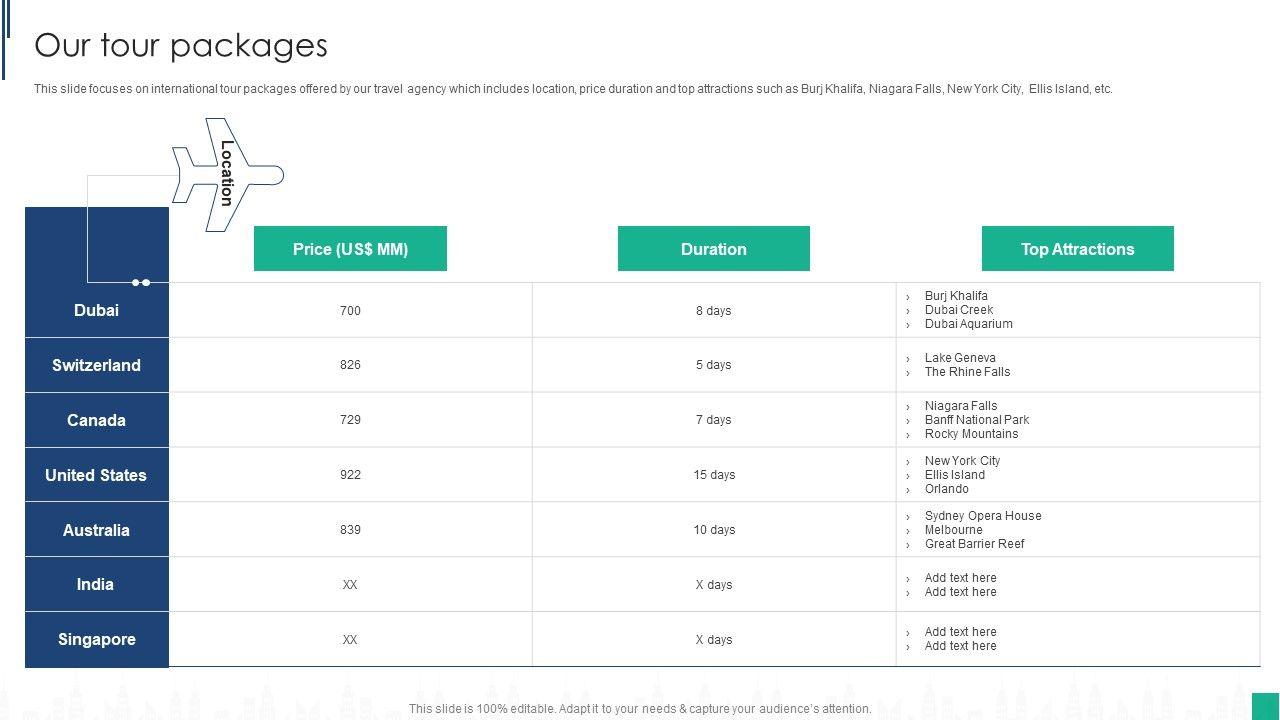Pick the Singapore location row label
Screen dimensions: 1280x720
(96, 639)
